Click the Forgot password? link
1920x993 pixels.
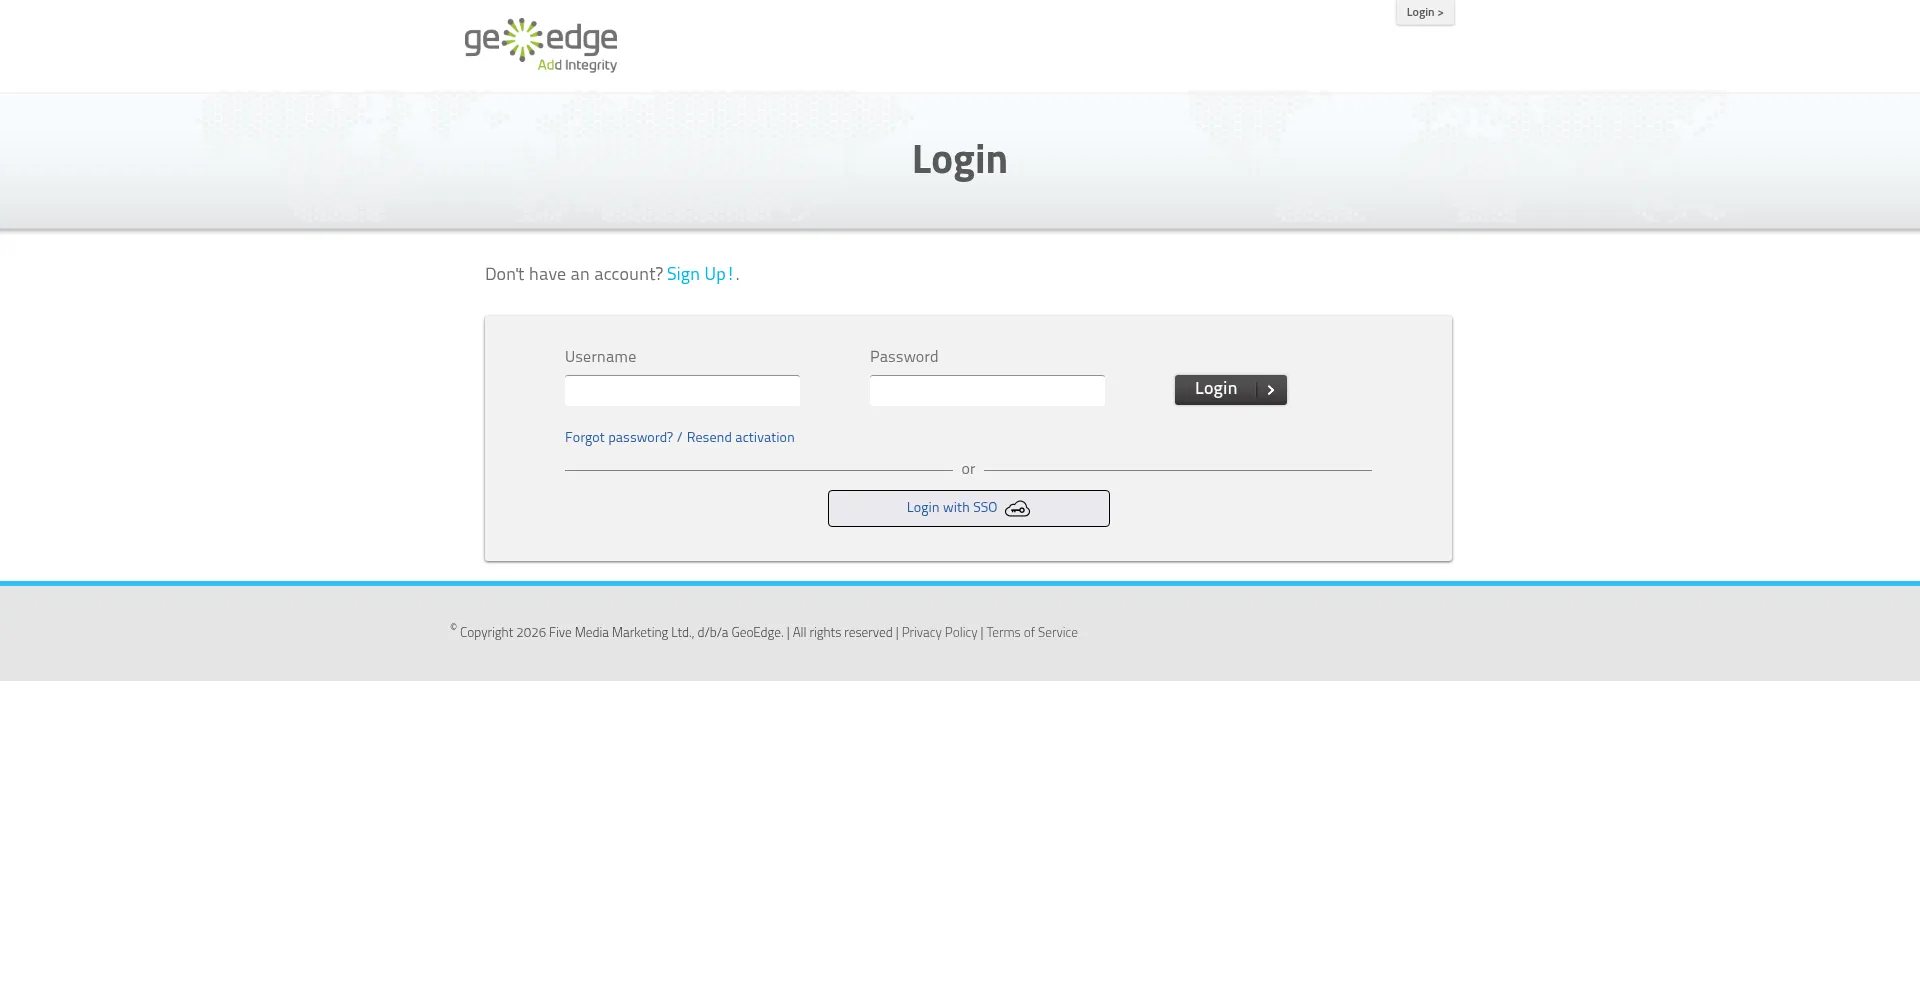pos(618,437)
